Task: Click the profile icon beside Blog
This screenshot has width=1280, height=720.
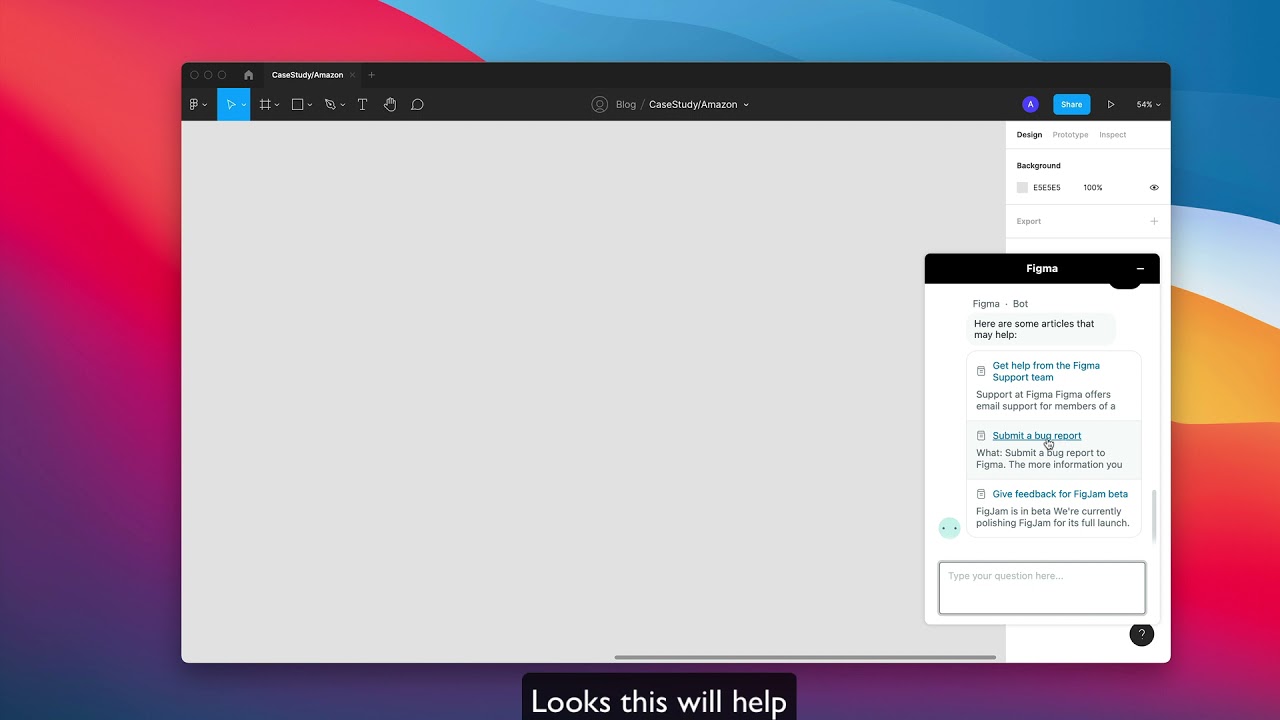Action: tap(599, 104)
